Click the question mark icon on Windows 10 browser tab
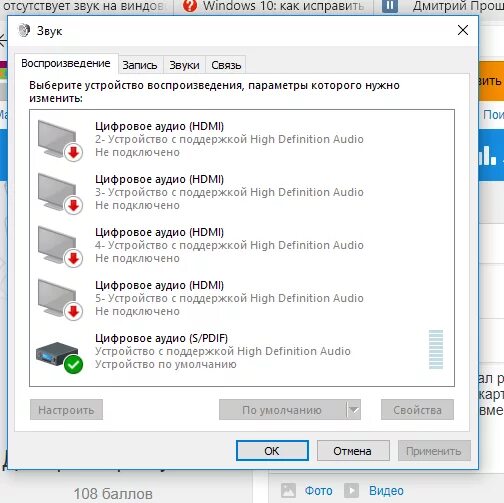This screenshot has height=503, width=504. [190, 6]
